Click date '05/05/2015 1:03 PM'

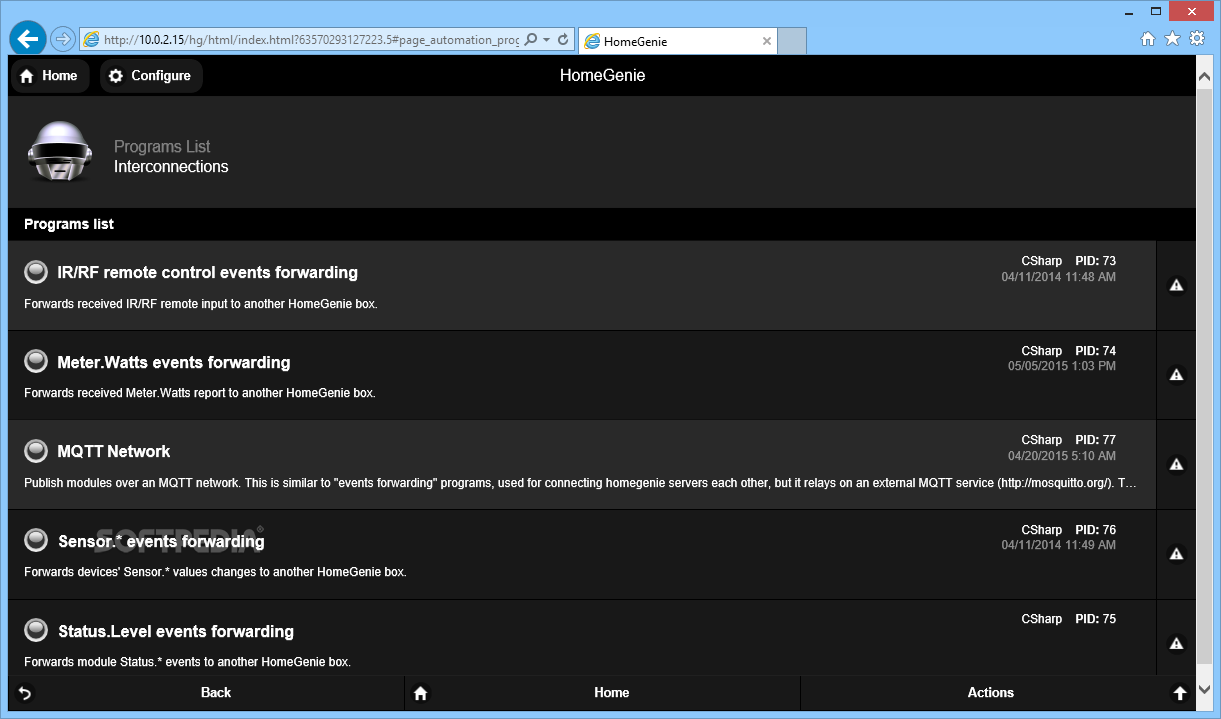click(x=1062, y=366)
